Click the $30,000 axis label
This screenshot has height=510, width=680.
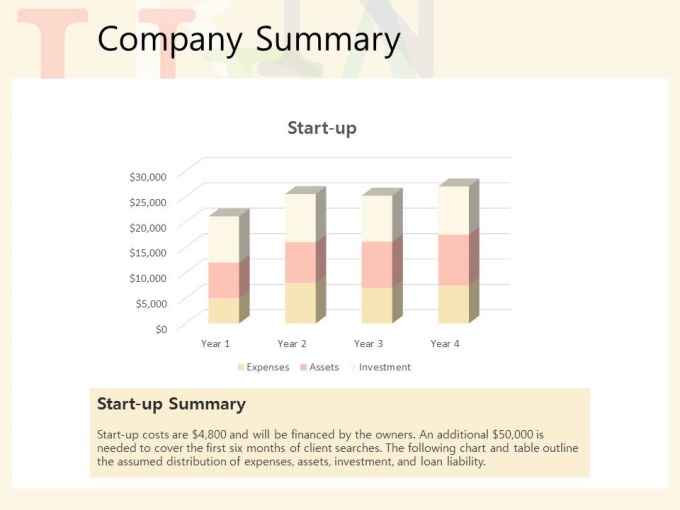point(148,177)
